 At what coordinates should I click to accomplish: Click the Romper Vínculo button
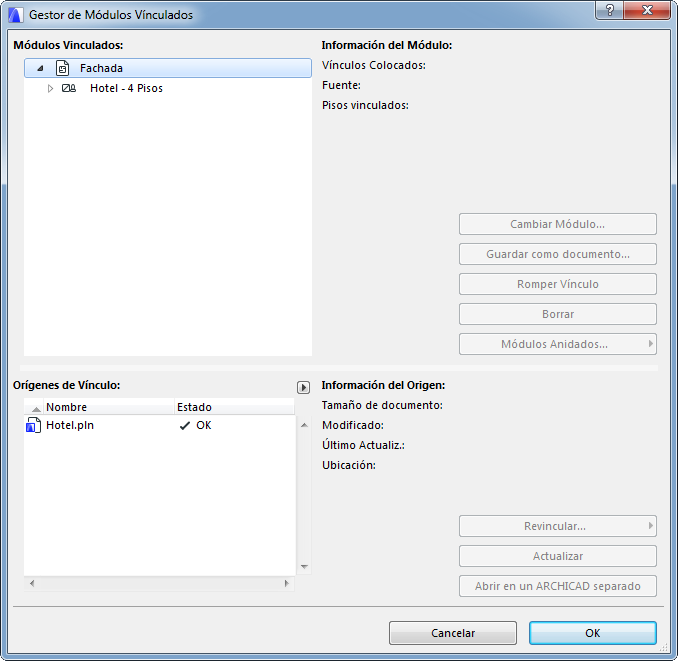click(x=558, y=284)
